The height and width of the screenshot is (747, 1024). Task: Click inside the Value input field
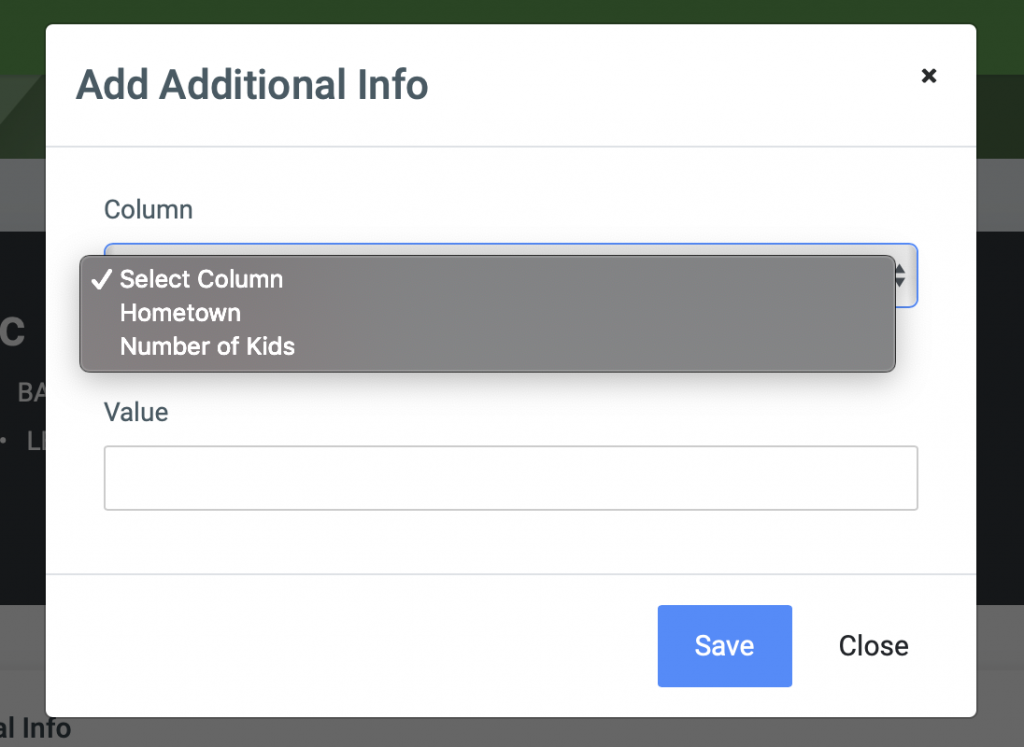tap(511, 478)
